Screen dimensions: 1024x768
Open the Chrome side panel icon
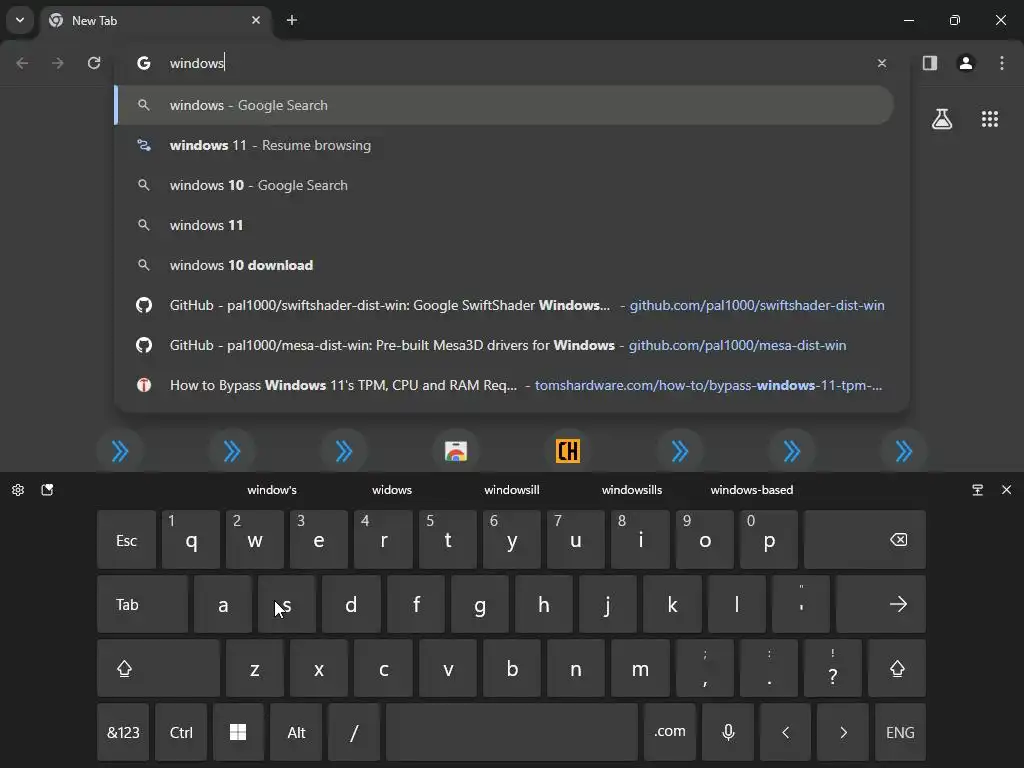click(930, 63)
